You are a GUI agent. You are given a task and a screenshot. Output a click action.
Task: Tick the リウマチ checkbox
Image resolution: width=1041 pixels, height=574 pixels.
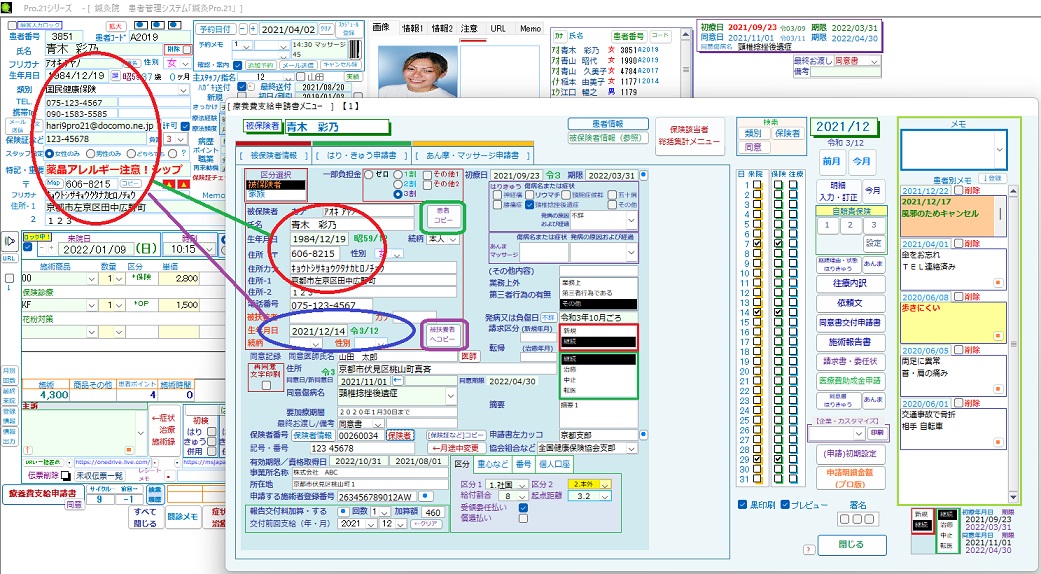click(x=530, y=196)
